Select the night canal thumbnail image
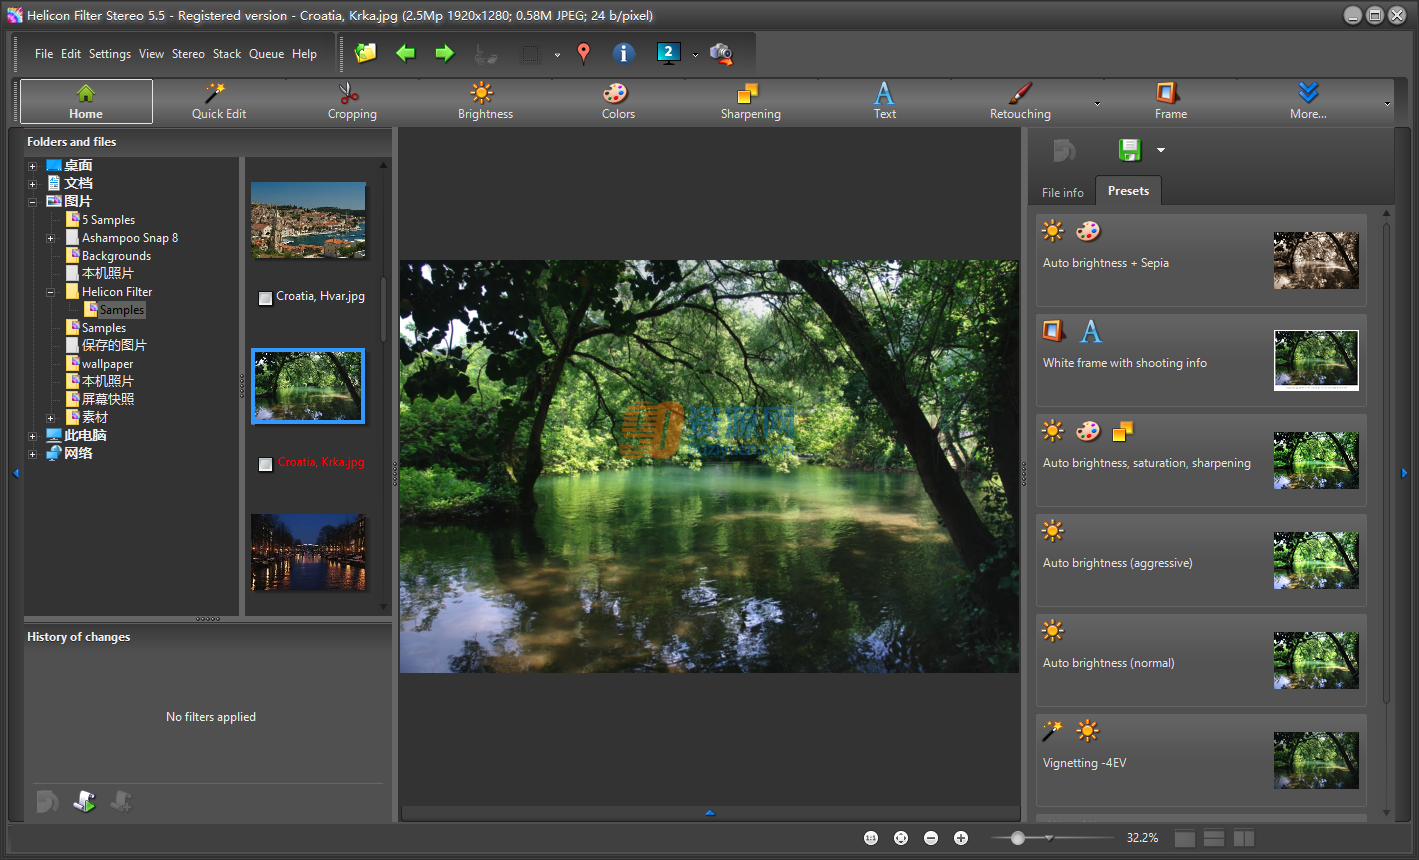 [308, 552]
